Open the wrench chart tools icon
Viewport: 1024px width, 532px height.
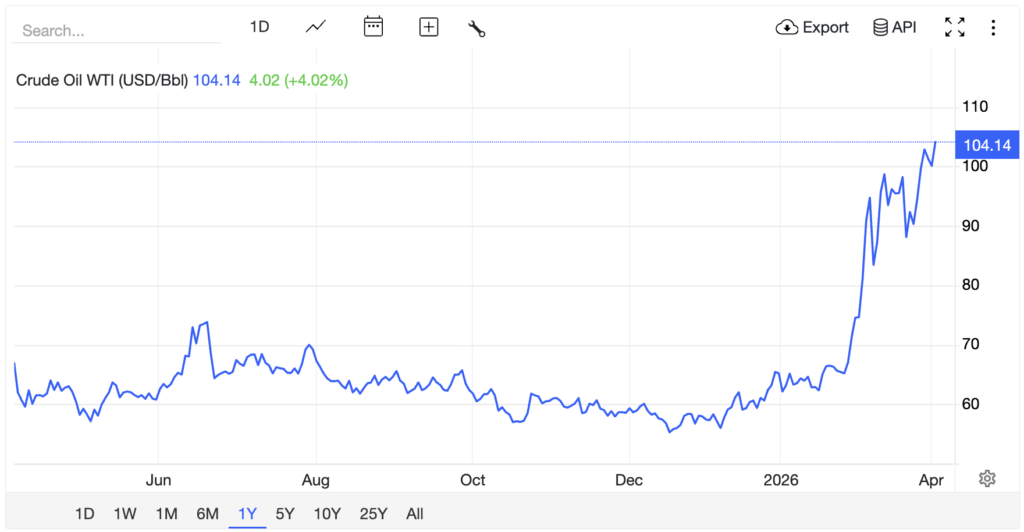coord(477,28)
